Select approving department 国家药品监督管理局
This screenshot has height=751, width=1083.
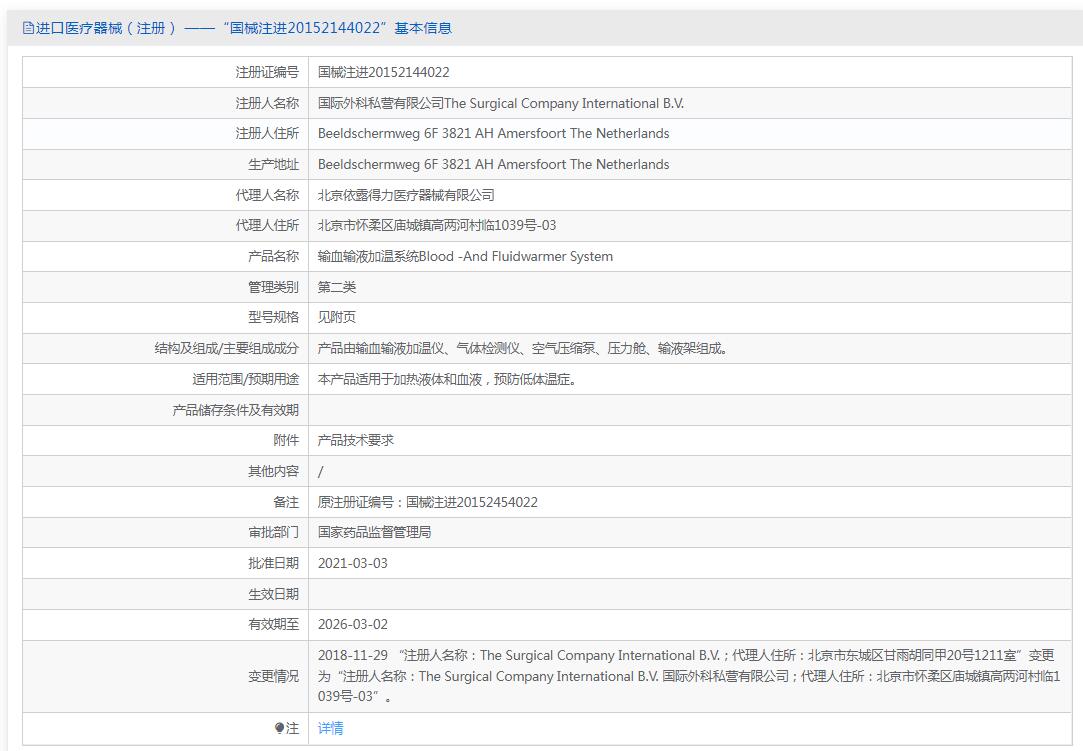click(x=374, y=532)
